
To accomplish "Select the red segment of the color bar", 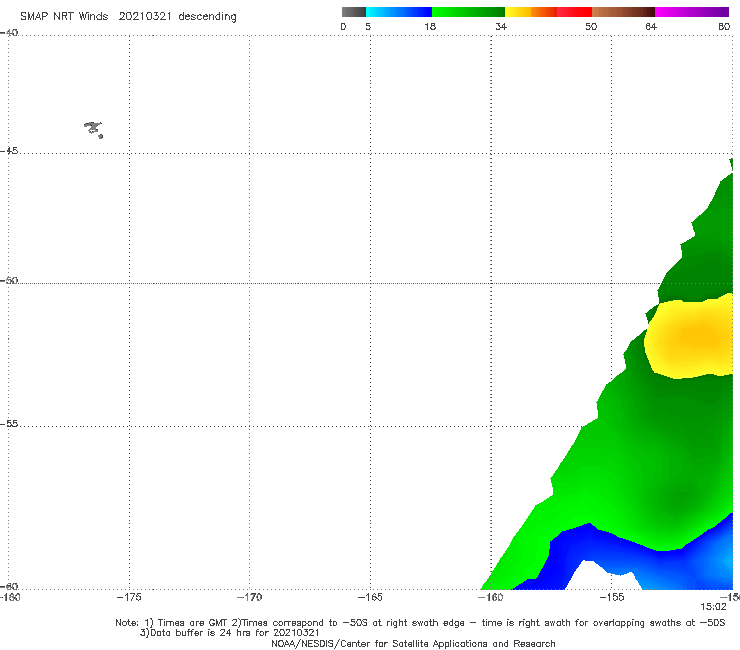I will click(x=574, y=12).
